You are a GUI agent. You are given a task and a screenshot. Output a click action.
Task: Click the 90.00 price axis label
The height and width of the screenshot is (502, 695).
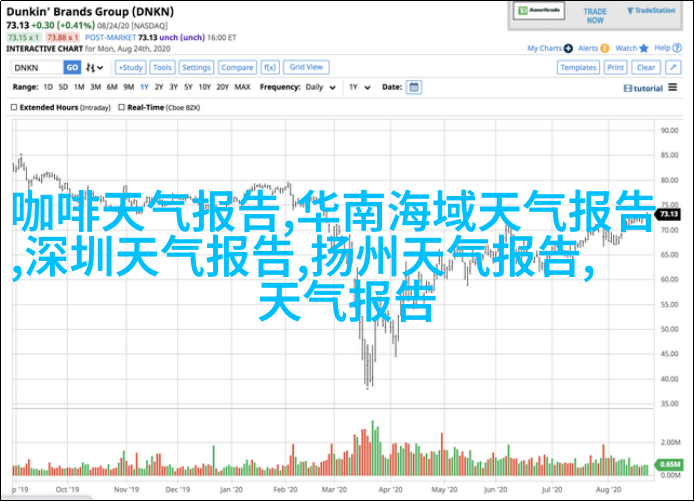(x=669, y=130)
